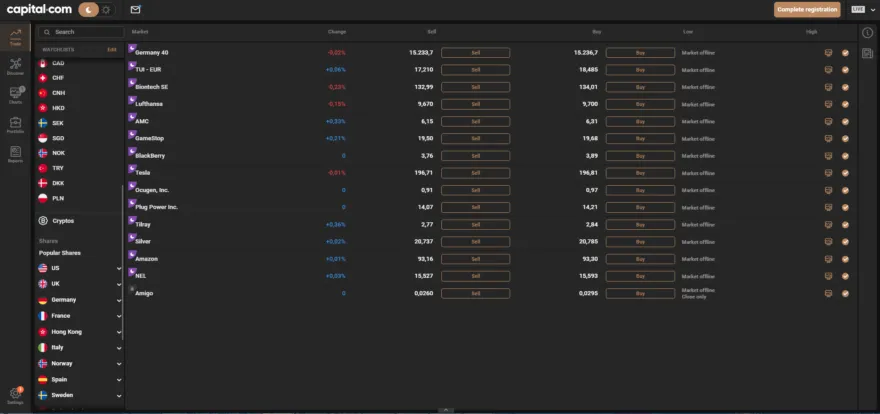The image size is (880, 414).
Task: Focus the market Search field
Action: [x=80, y=32]
